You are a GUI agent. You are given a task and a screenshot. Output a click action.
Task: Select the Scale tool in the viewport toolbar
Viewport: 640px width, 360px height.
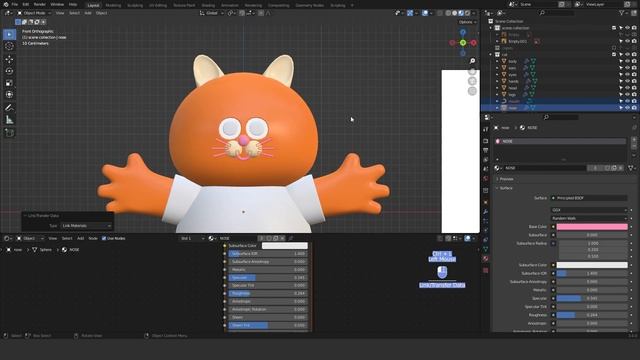[9, 83]
